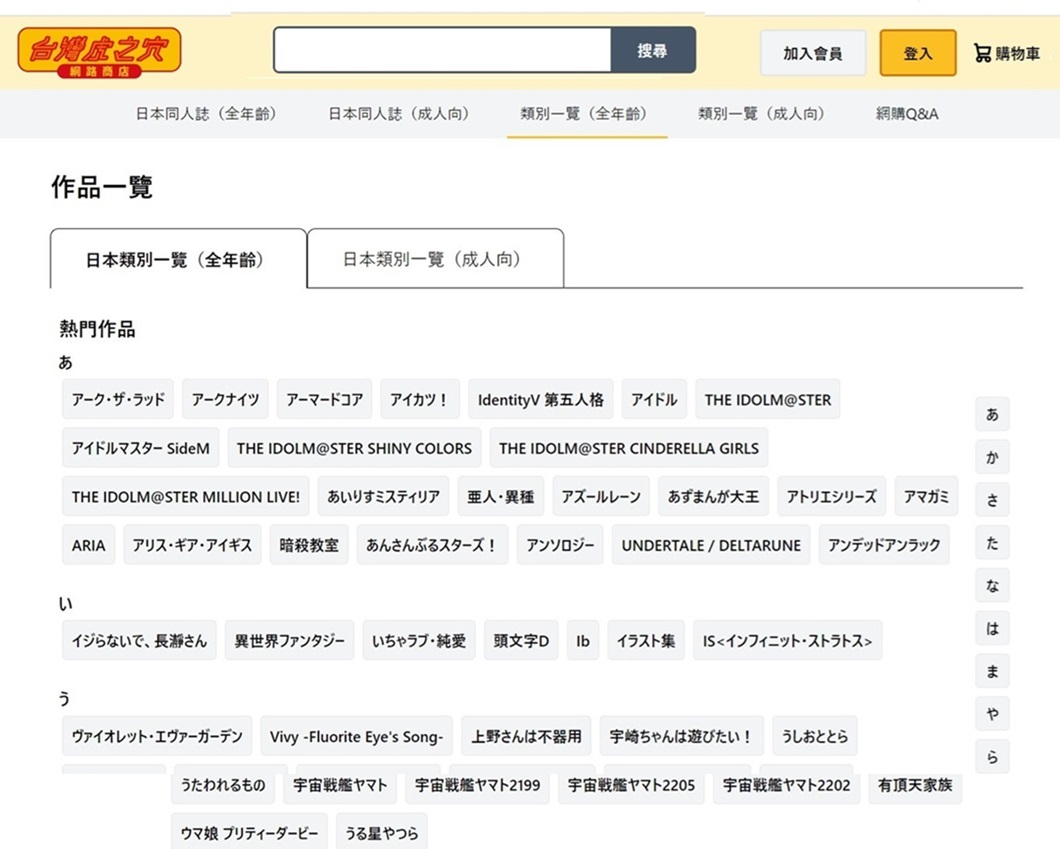Viewport: 1060px width, 849px height.
Task: Open 類別一覧（成人向）navigation item
Action: 764,113
